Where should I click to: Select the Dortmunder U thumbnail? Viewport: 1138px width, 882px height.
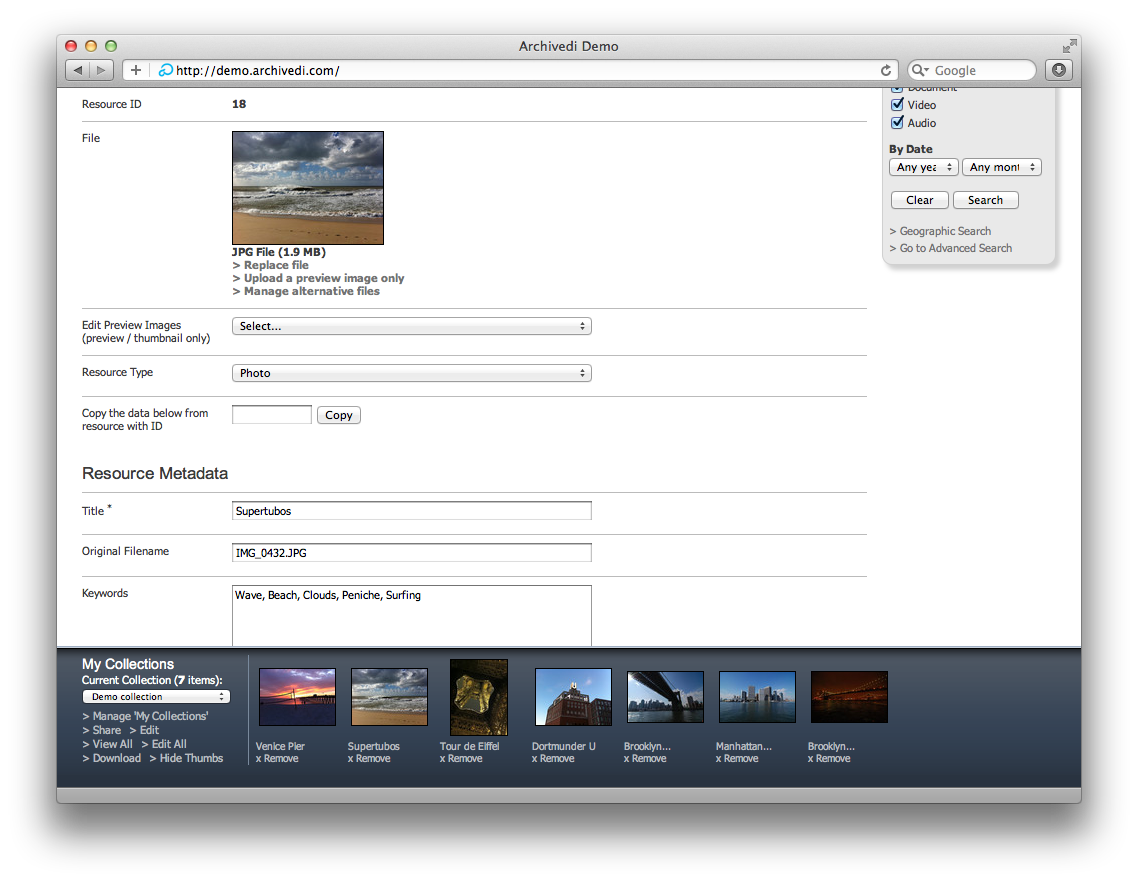pos(573,697)
